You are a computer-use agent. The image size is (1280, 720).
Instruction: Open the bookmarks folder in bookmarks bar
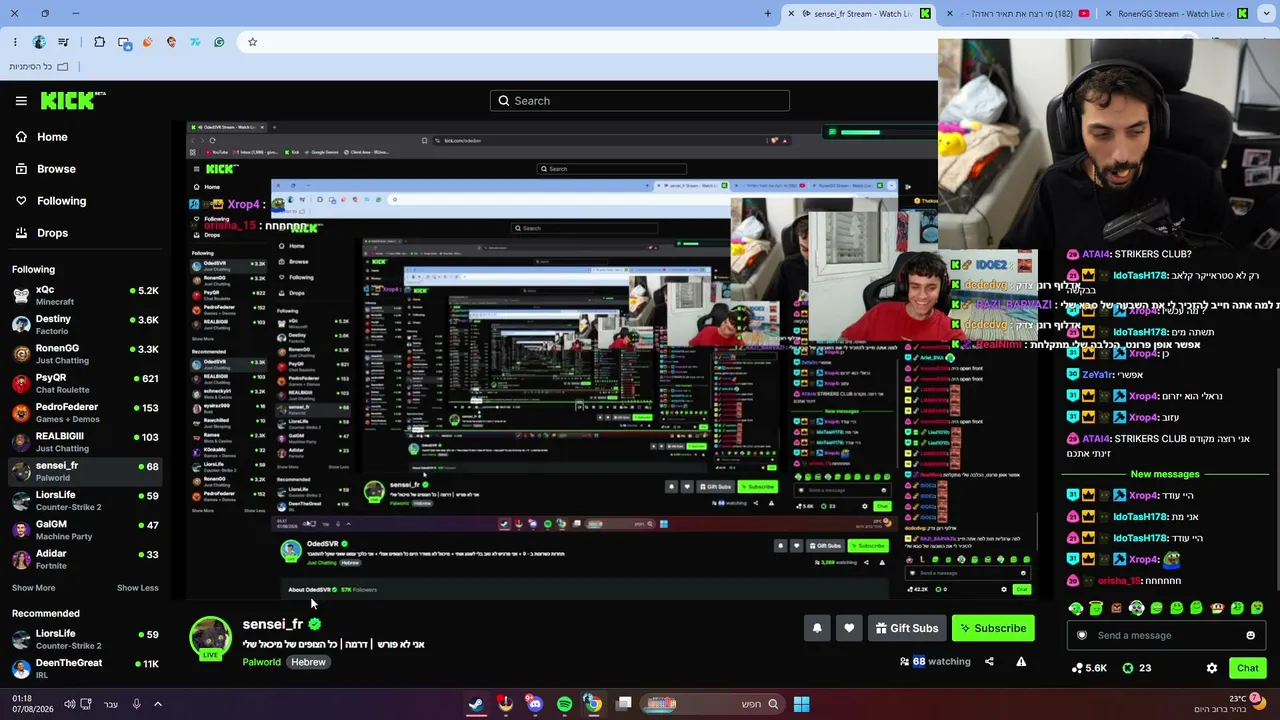coord(39,66)
